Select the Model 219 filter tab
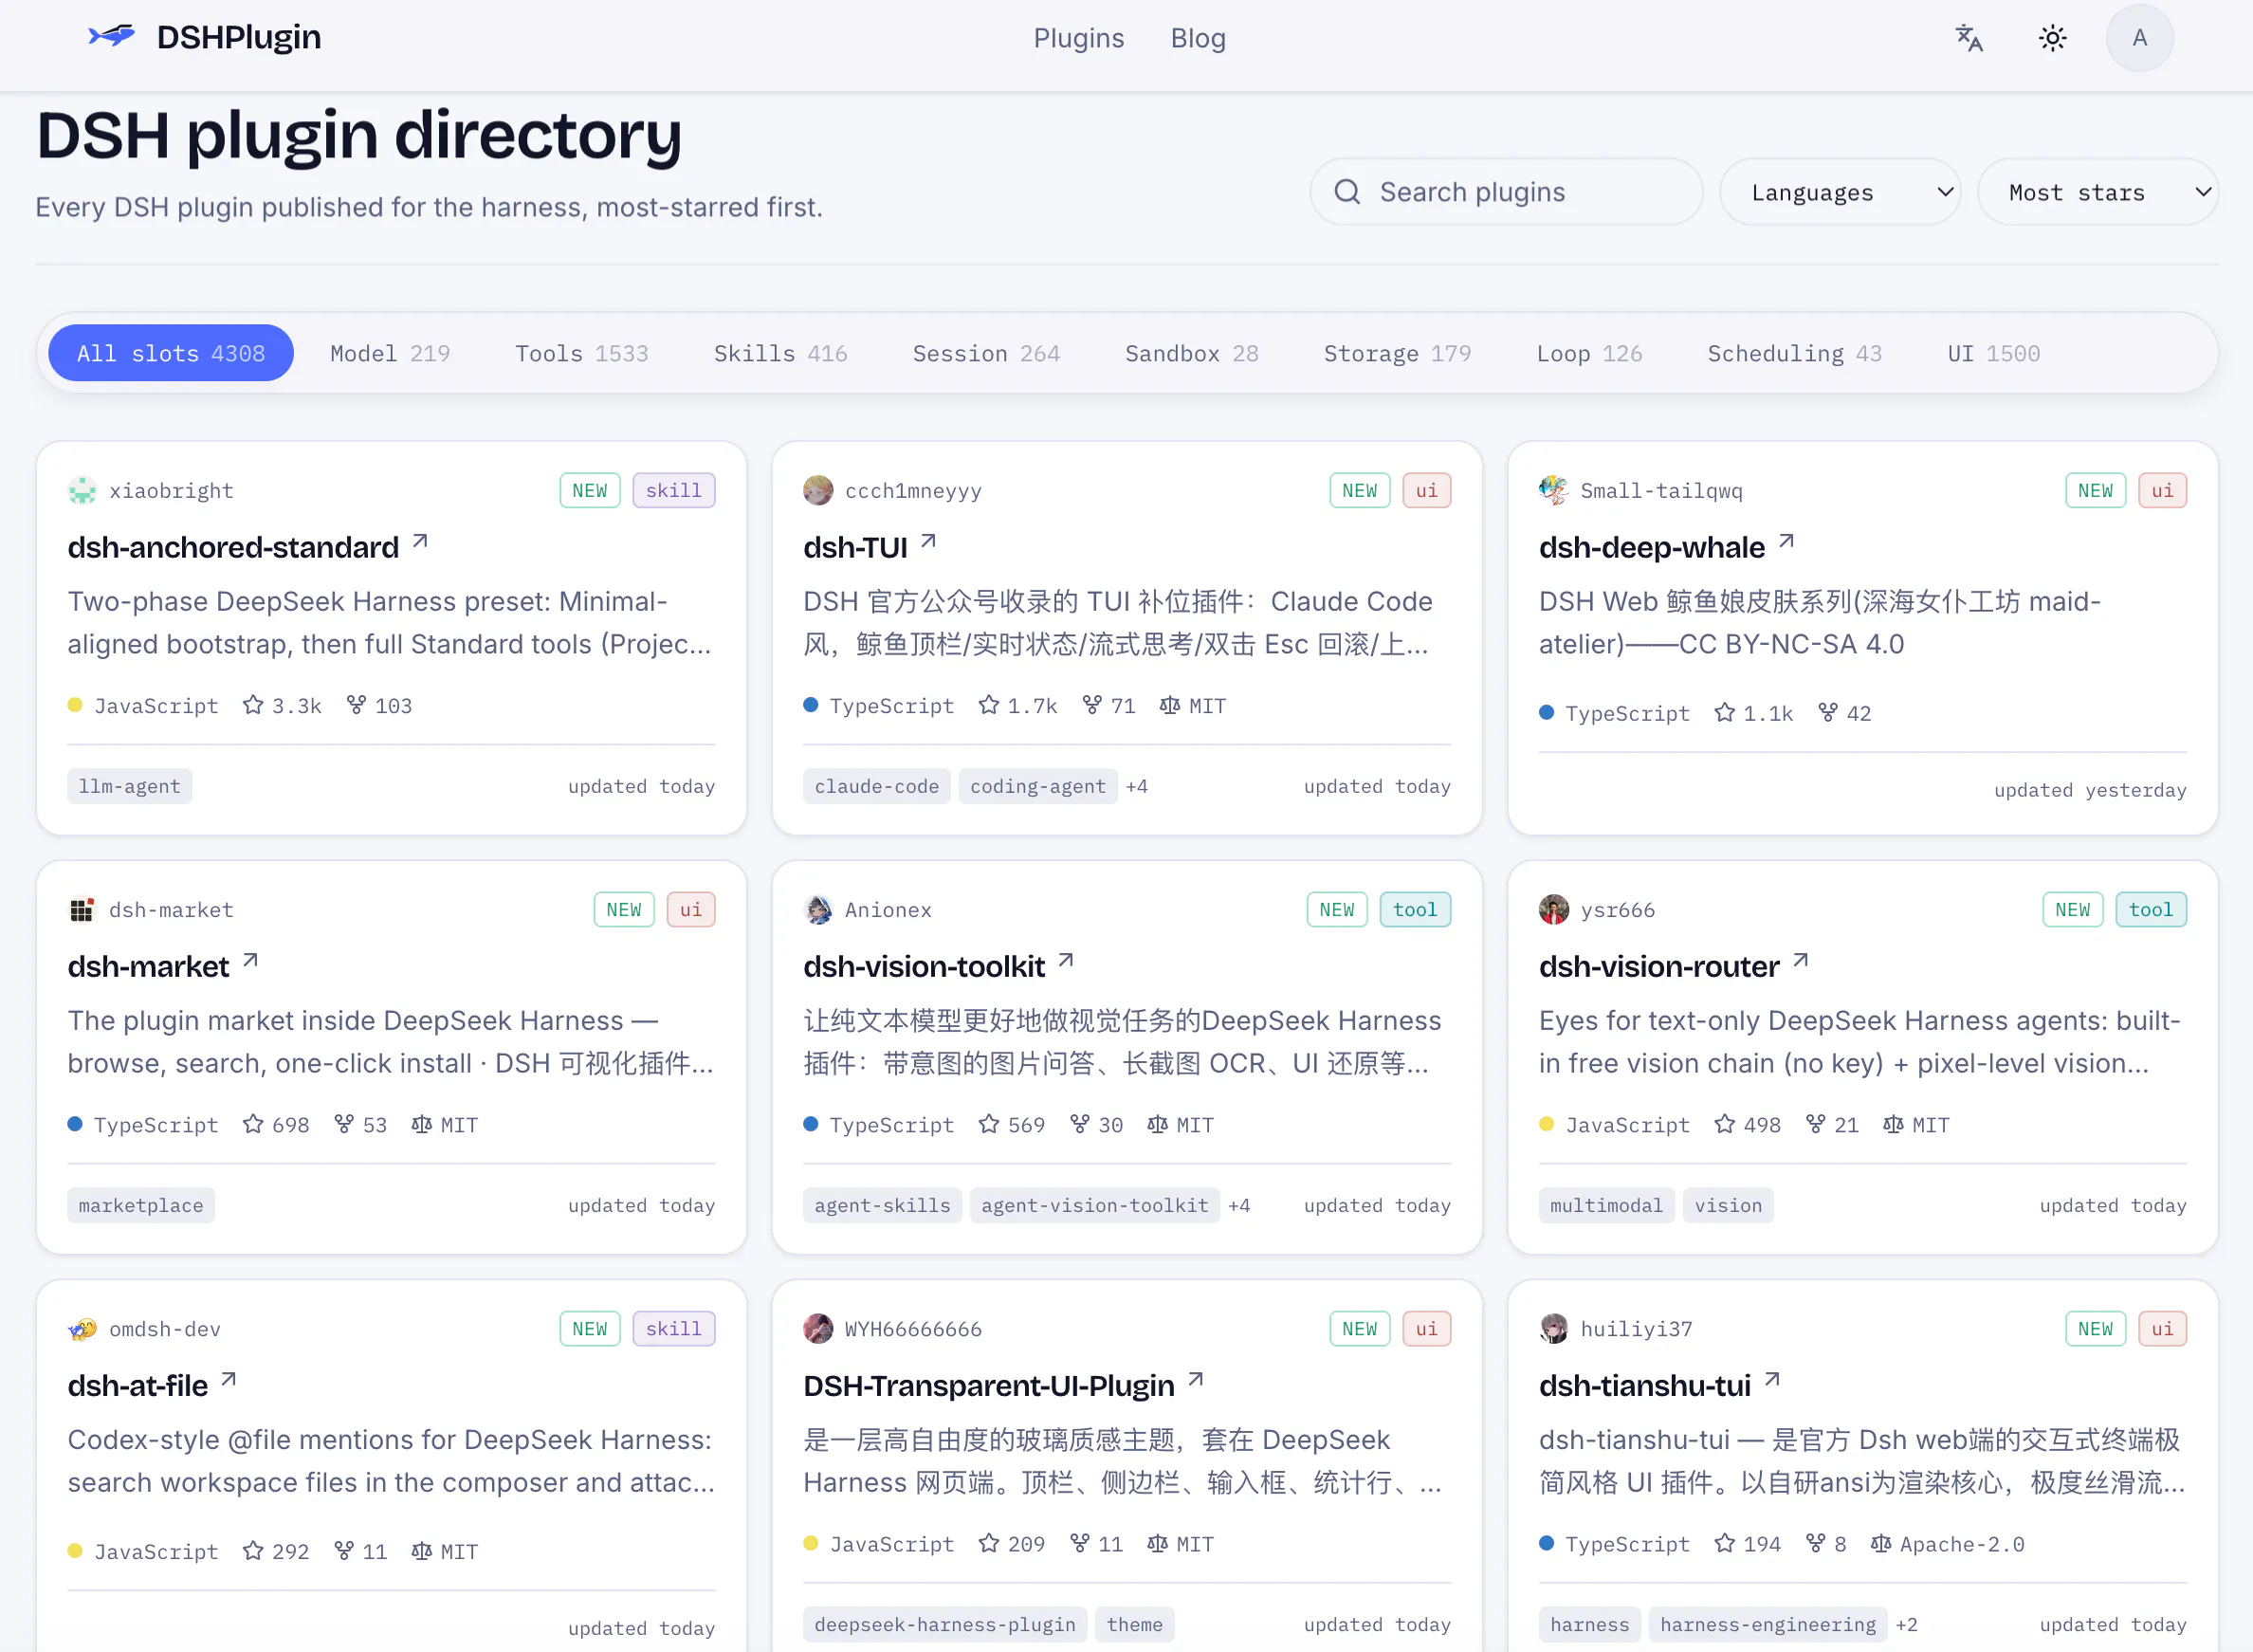Viewport: 2253px width, 1652px height. click(x=390, y=353)
